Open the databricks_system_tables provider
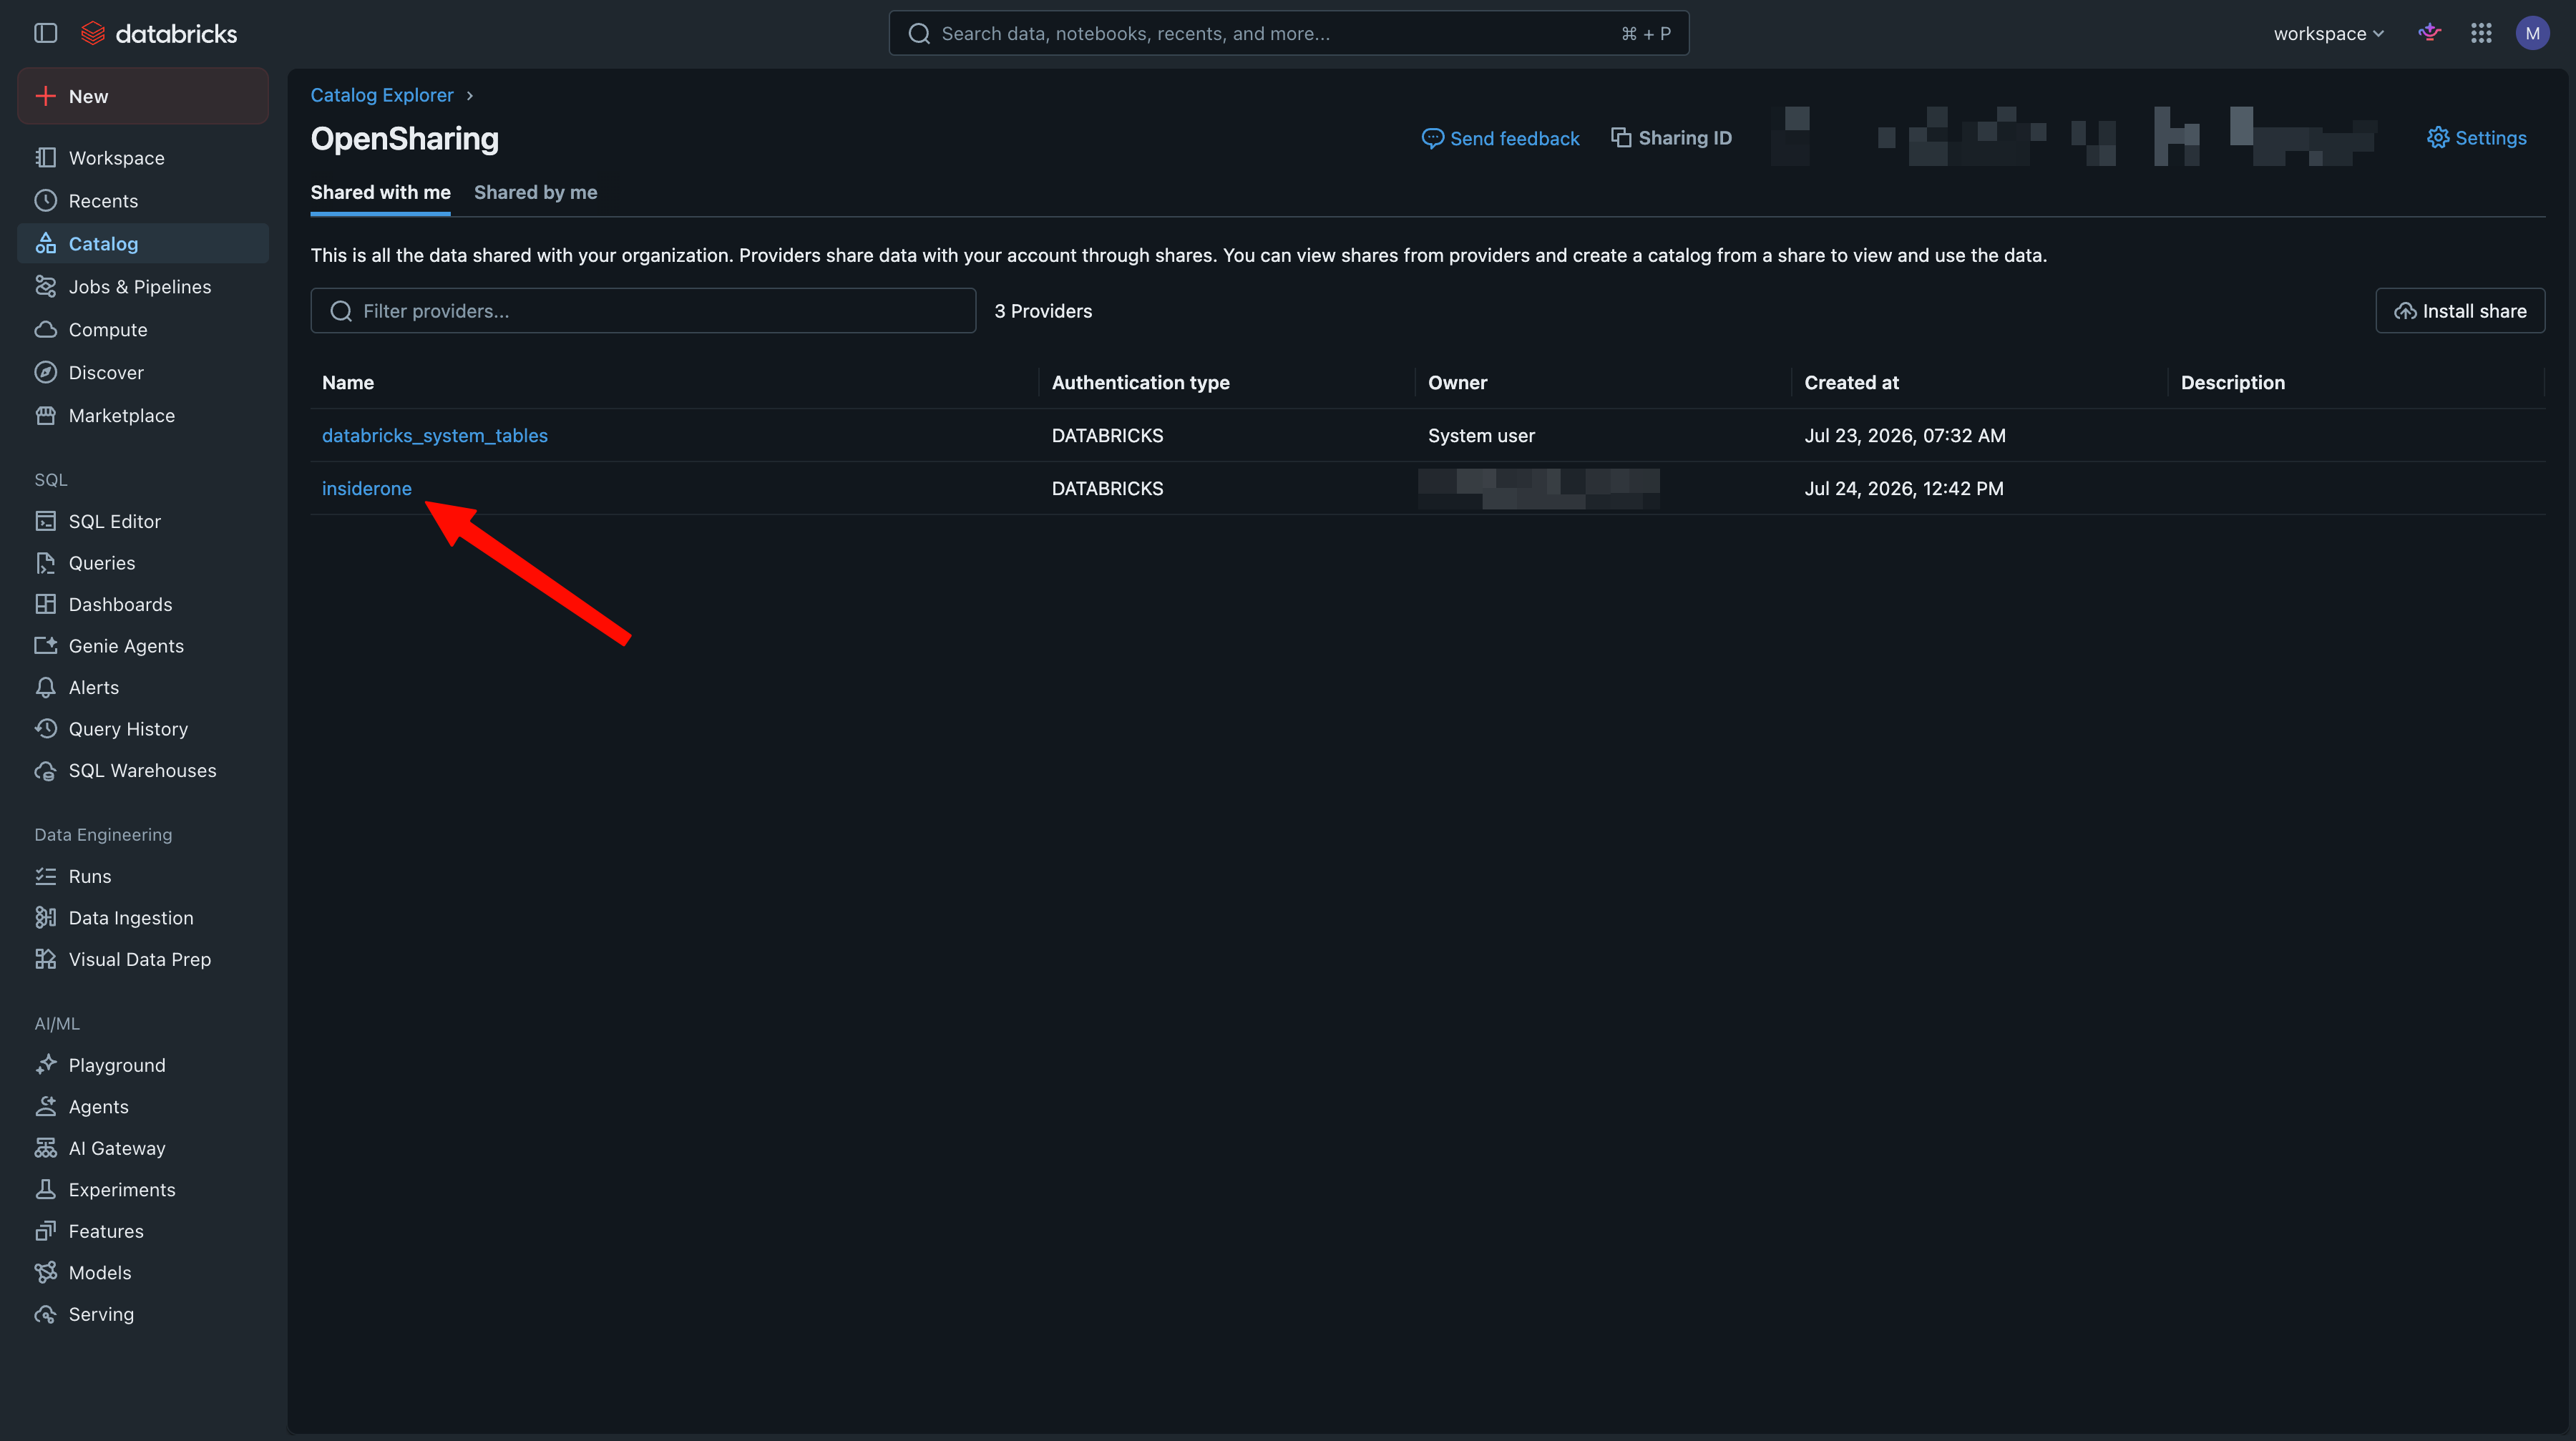 [x=435, y=436]
